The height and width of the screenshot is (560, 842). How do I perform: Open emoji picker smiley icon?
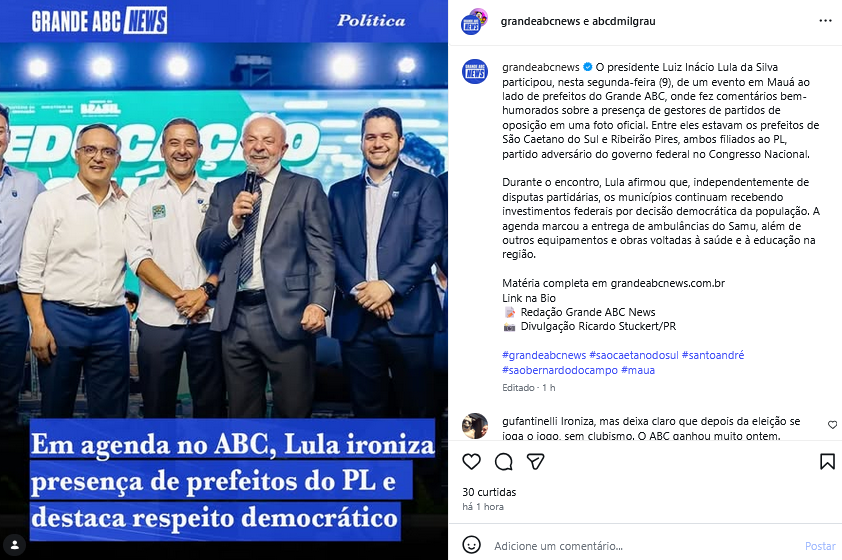(x=471, y=545)
